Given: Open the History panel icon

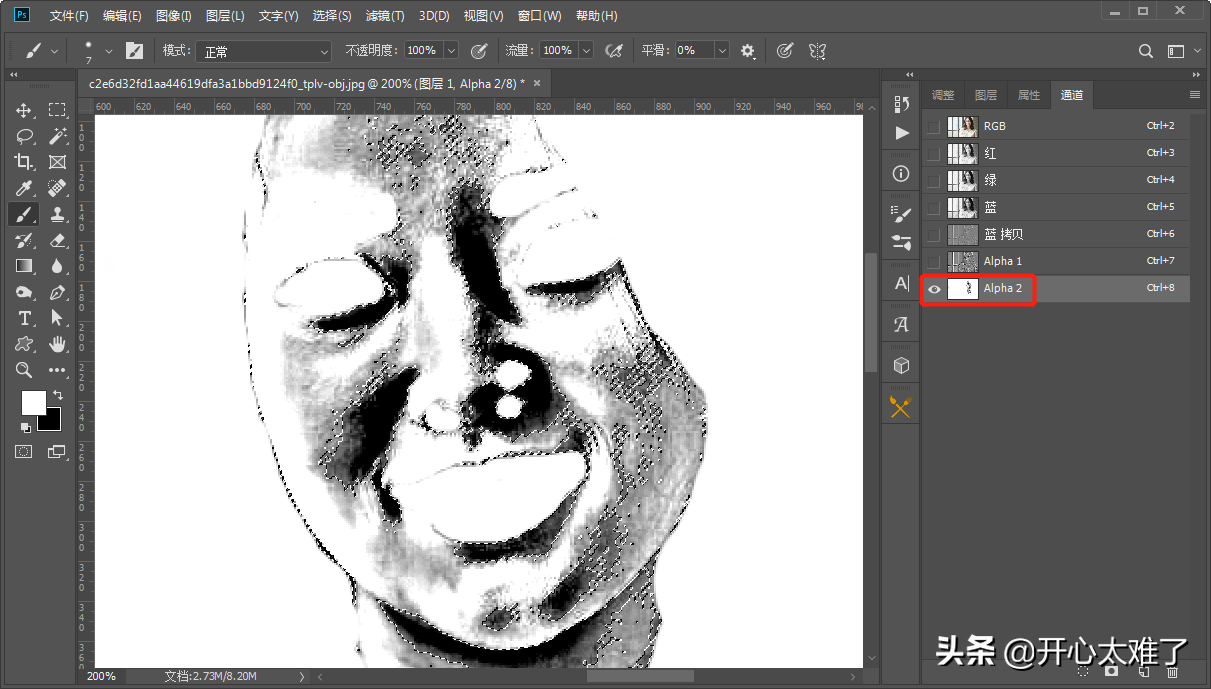Looking at the screenshot, I should point(901,103).
